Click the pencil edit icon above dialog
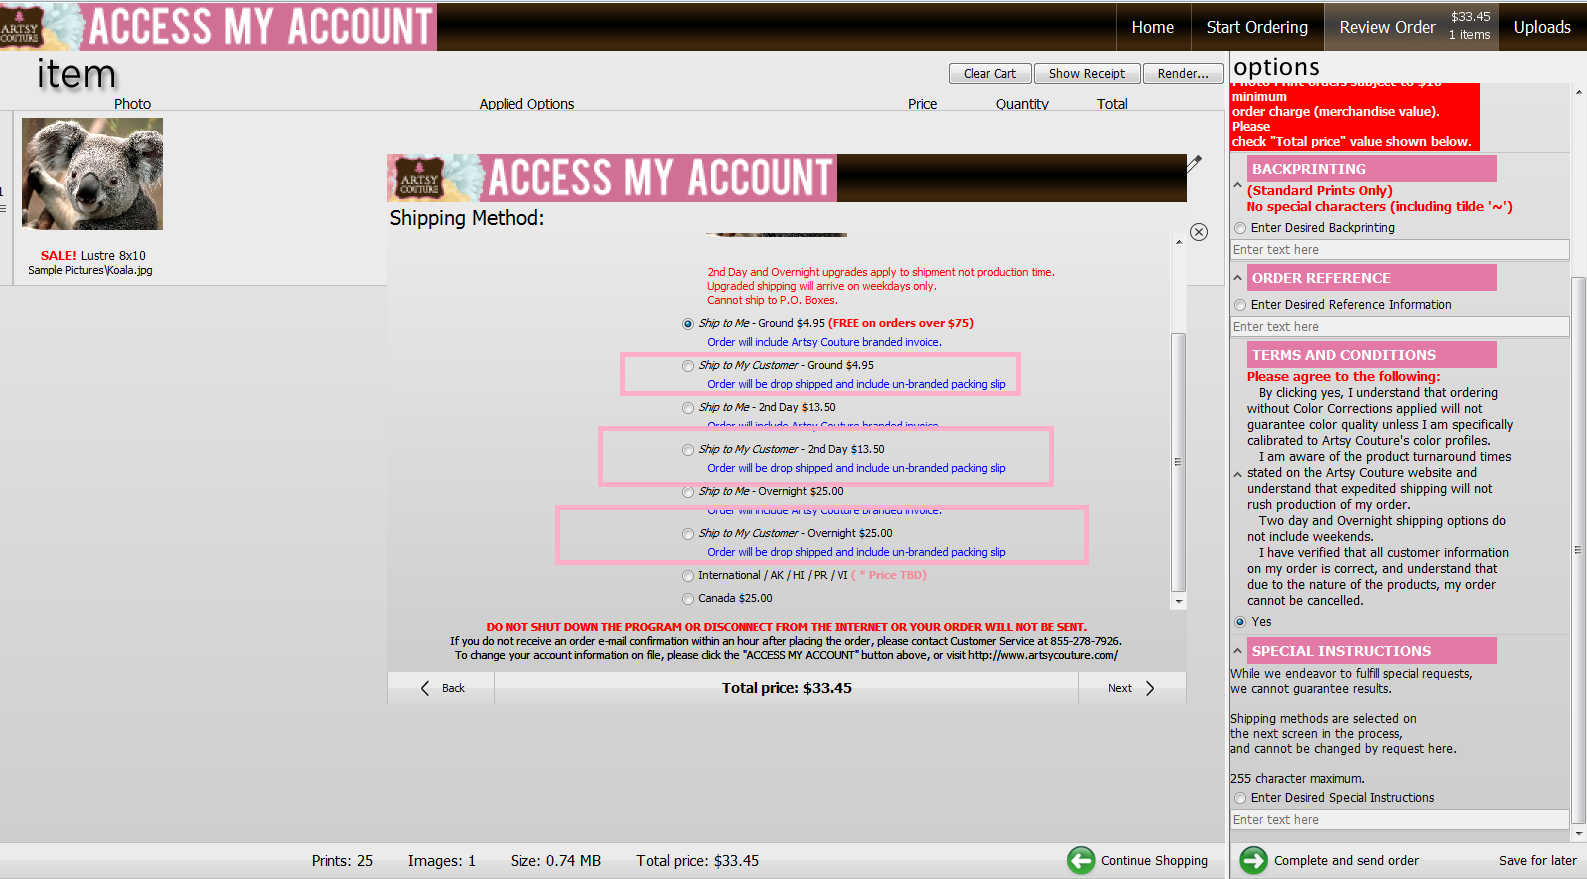The height and width of the screenshot is (879, 1587). point(1194,163)
